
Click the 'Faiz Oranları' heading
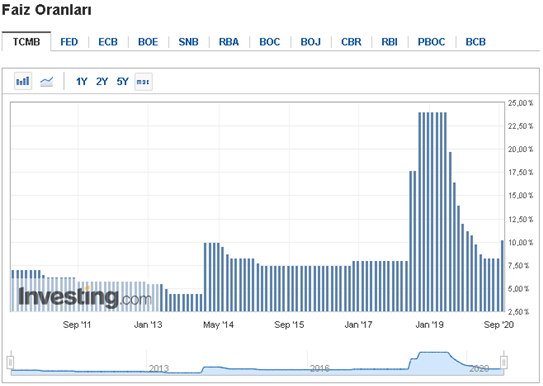pyautogui.click(x=46, y=10)
